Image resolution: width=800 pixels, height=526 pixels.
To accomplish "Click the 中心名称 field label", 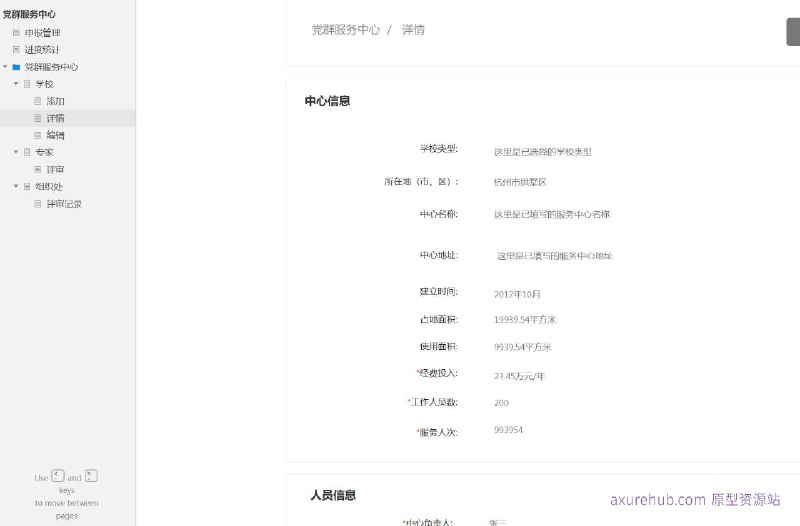I will tap(439, 214).
